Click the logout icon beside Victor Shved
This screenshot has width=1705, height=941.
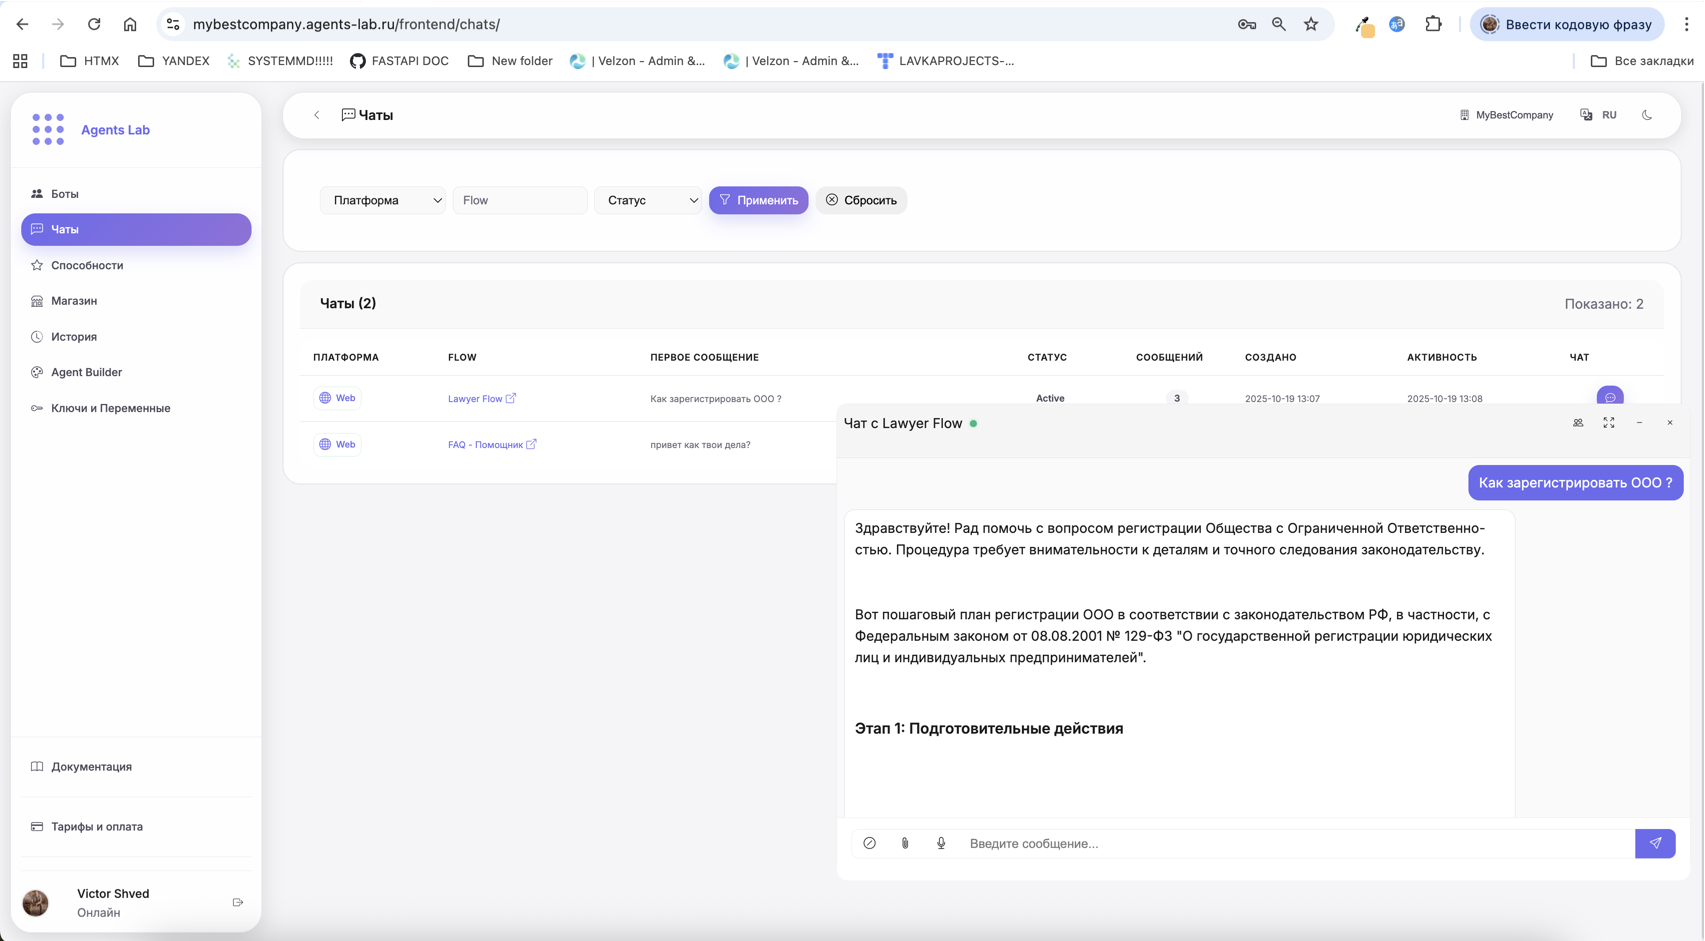(238, 902)
